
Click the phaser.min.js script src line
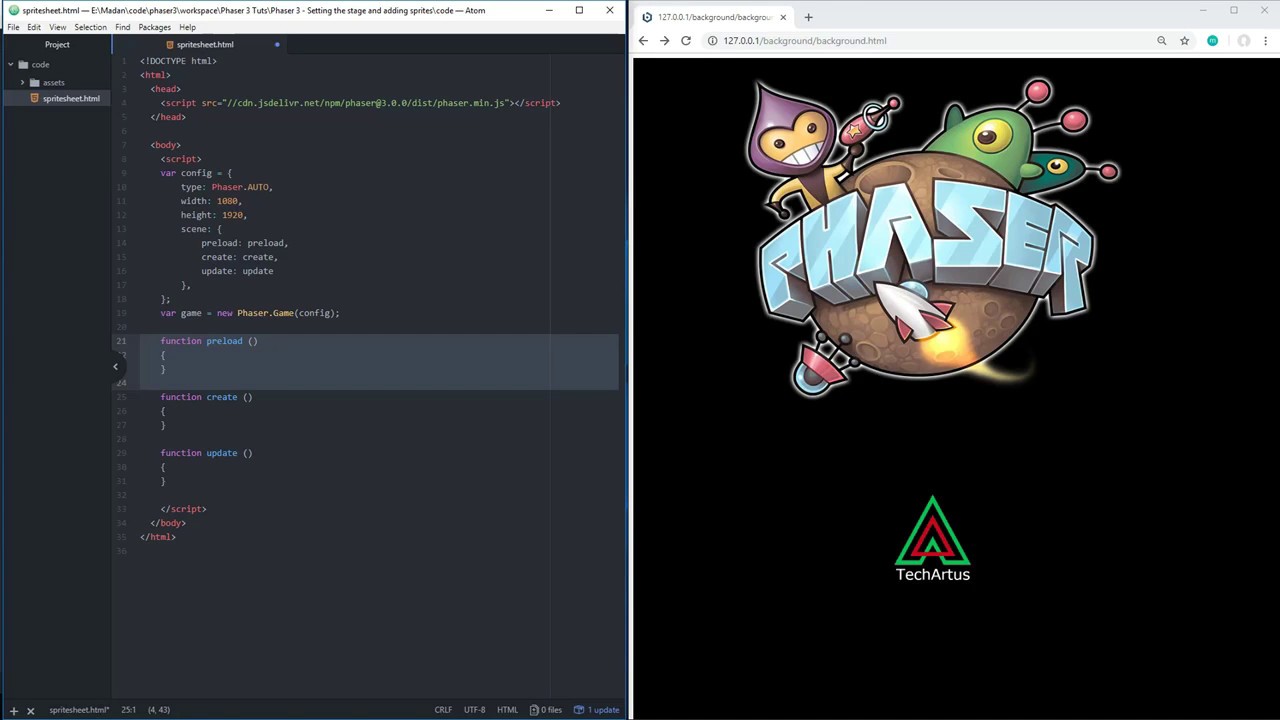360,103
